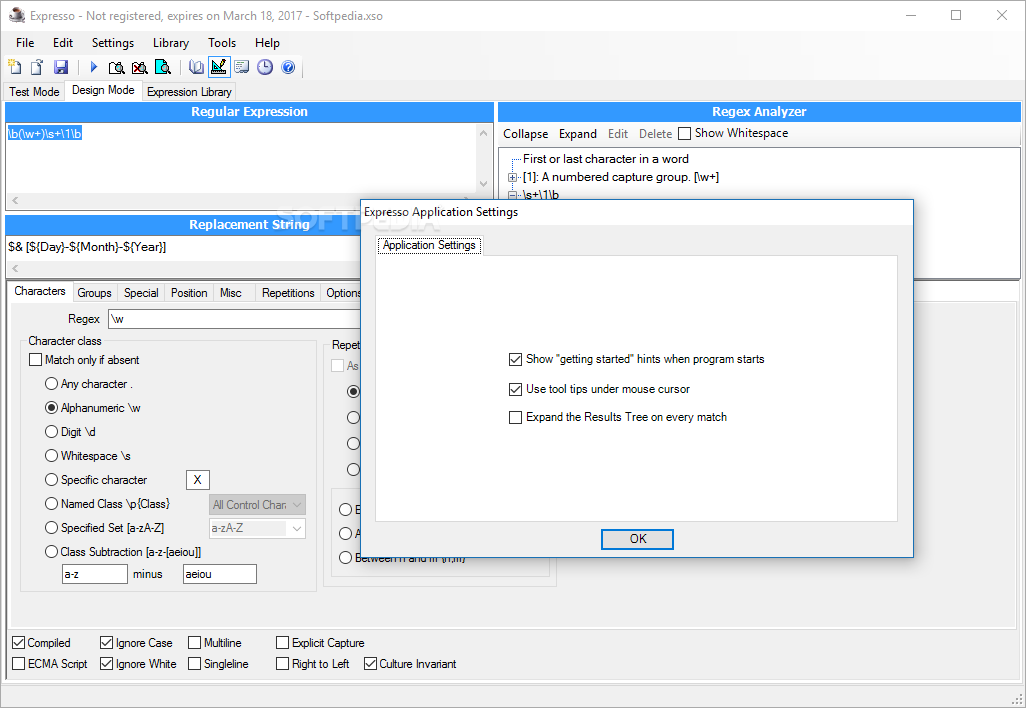Toggle Show Whitespace checkbox
This screenshot has height=708, width=1026.
tap(684, 133)
